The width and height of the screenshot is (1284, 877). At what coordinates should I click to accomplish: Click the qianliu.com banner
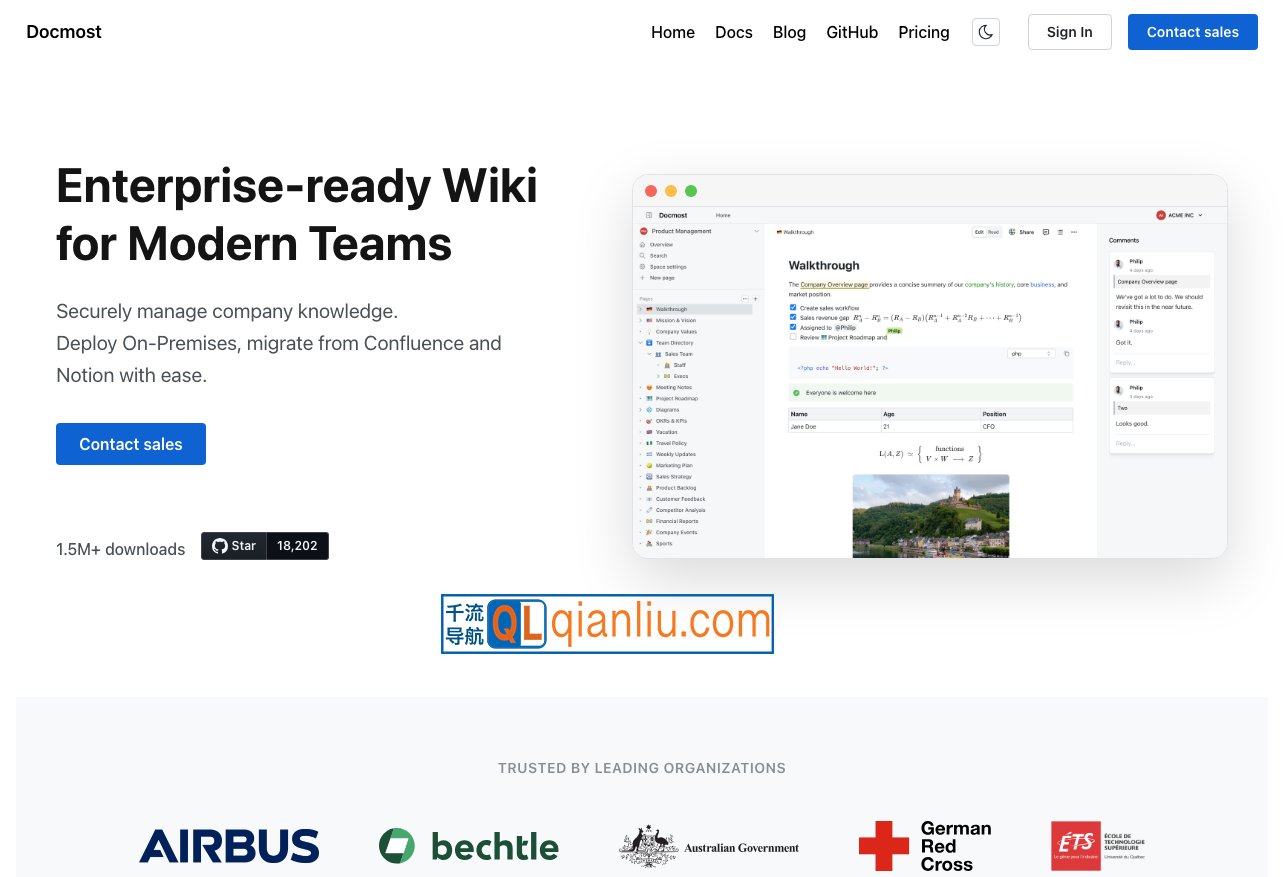coord(607,624)
